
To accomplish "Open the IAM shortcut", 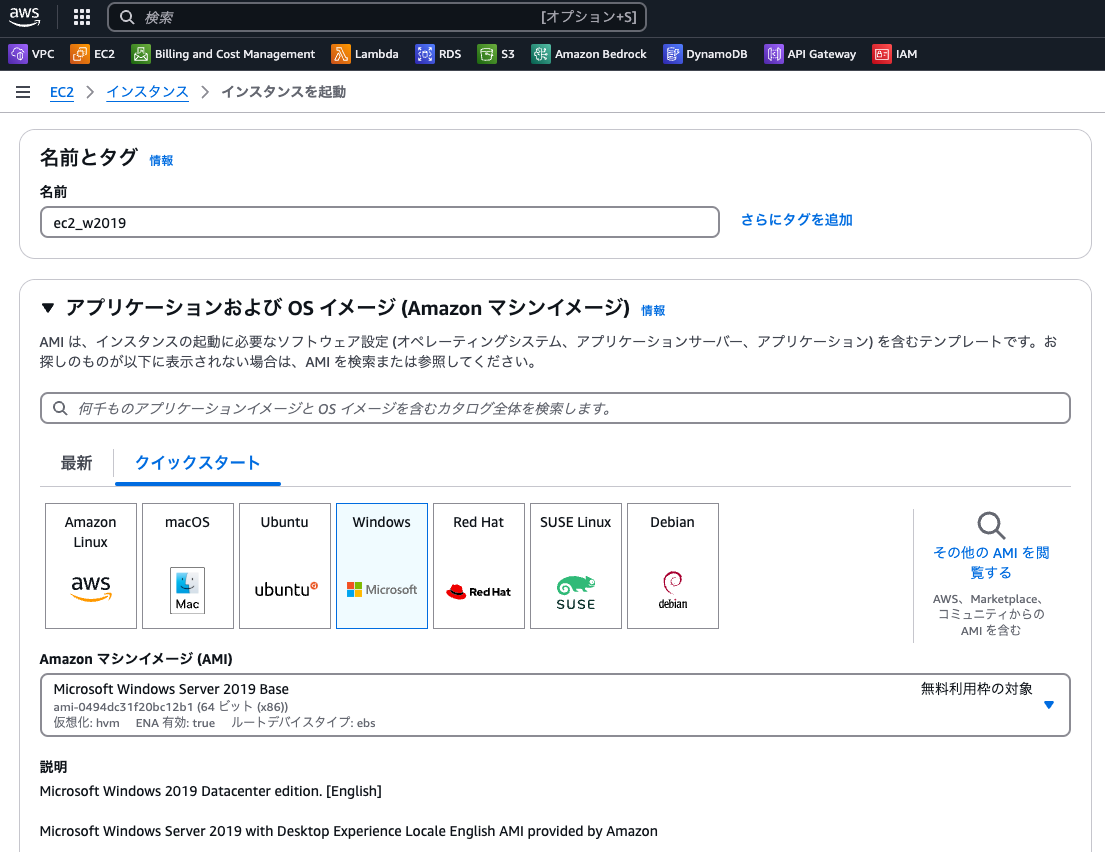I will [x=895, y=54].
